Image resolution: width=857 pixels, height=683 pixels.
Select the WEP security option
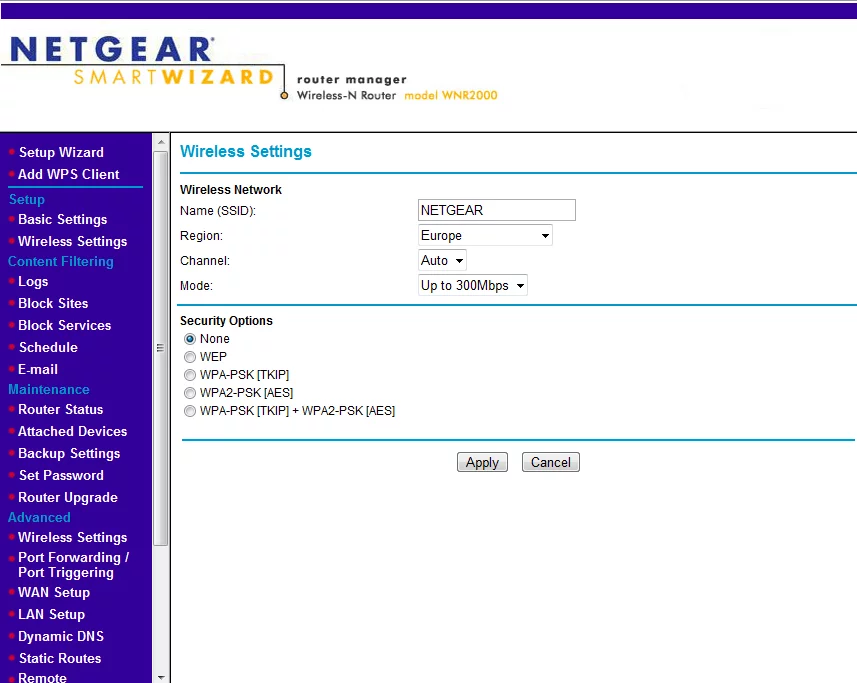[x=190, y=357]
